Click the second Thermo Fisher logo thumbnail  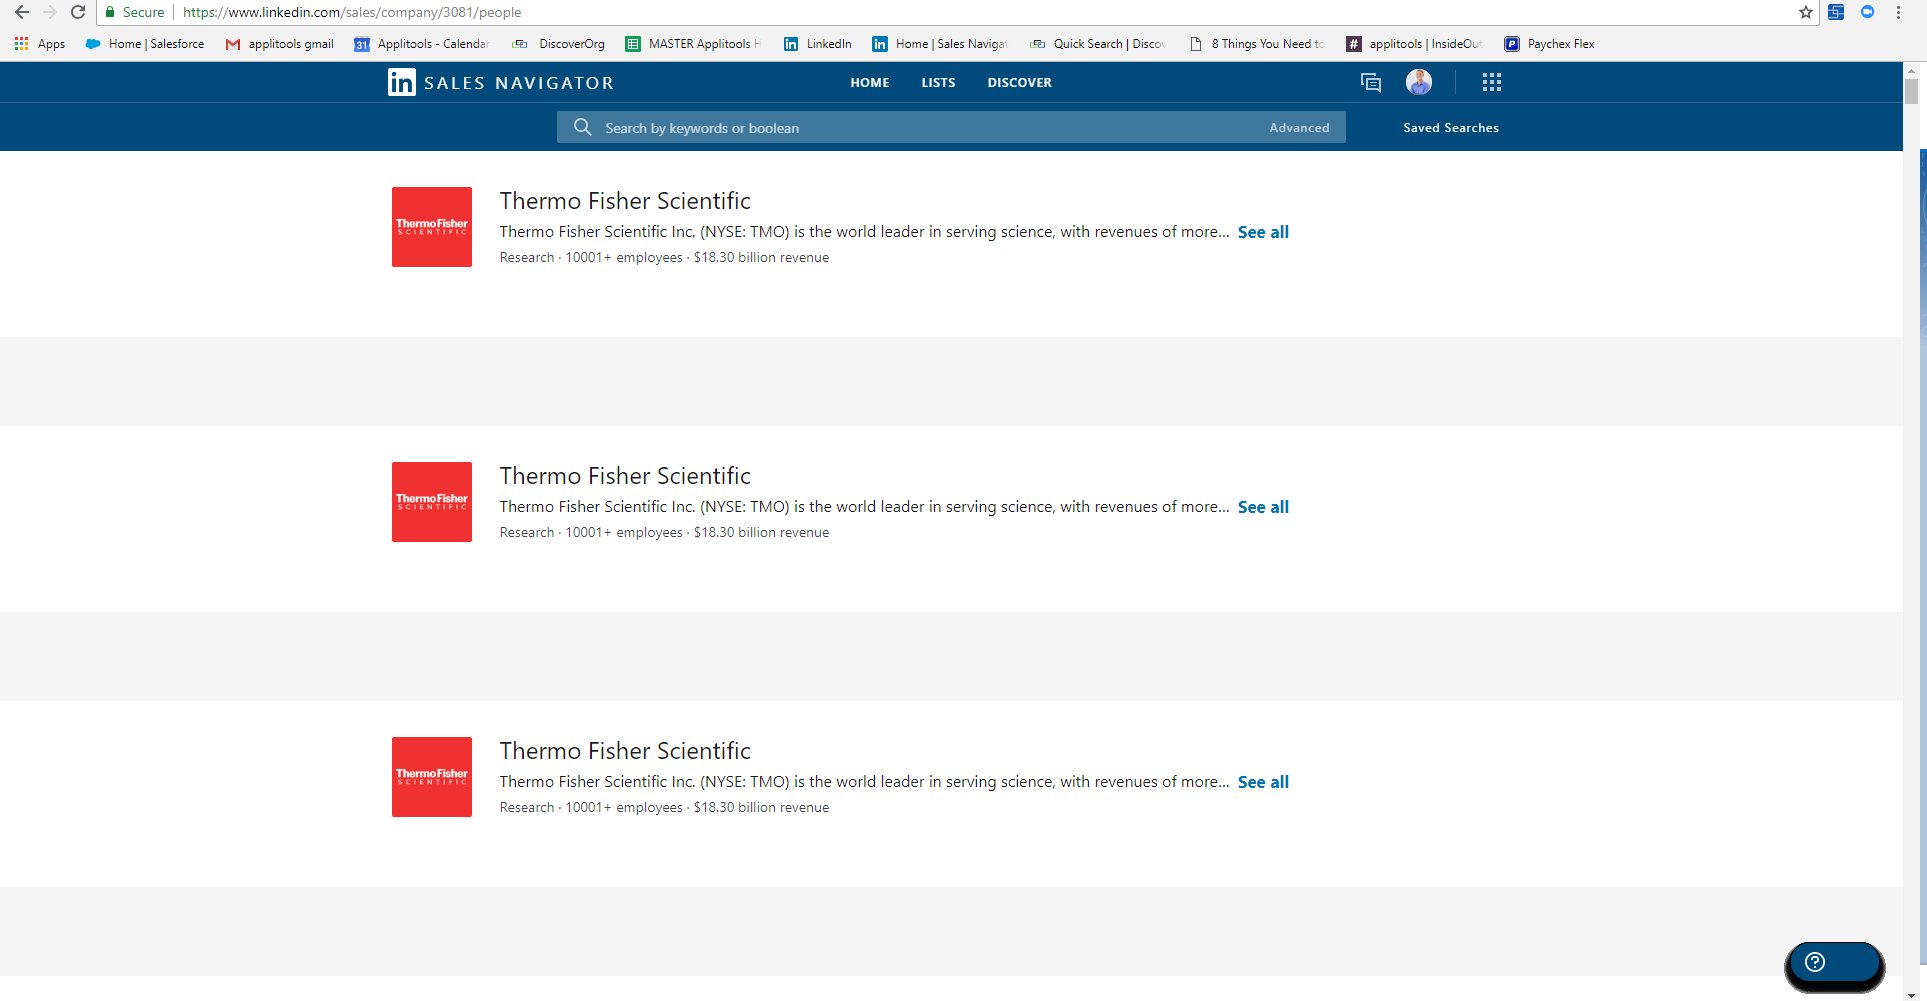[x=432, y=502]
